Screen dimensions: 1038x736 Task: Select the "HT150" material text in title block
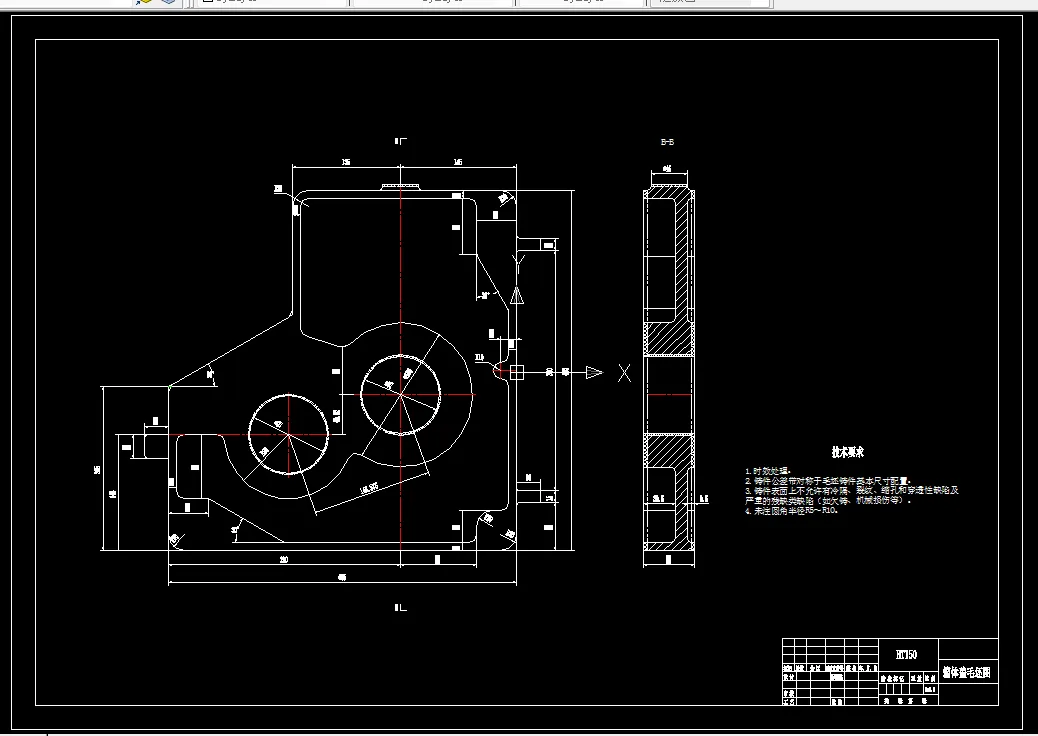point(906,655)
